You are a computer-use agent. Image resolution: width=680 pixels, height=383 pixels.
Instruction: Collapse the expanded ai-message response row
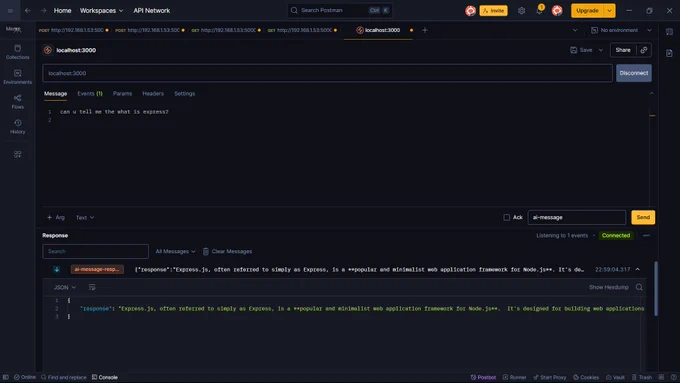[x=638, y=269]
